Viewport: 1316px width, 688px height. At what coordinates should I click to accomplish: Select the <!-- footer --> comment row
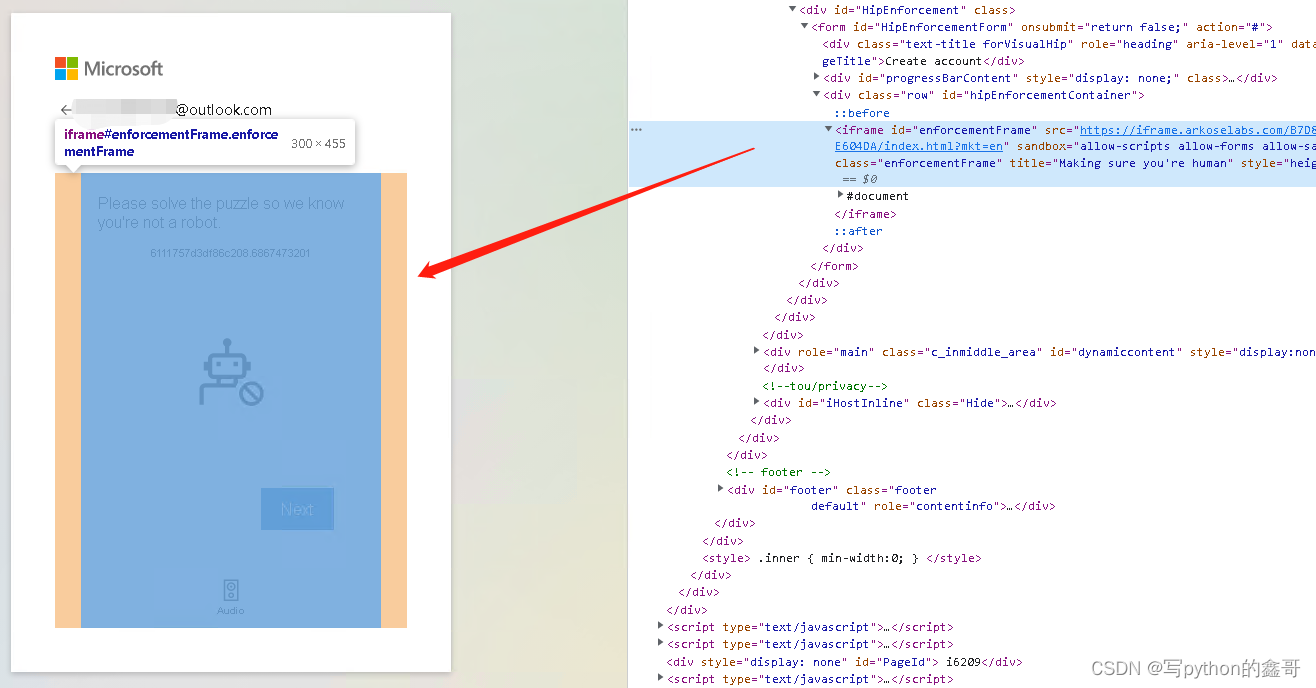pos(778,472)
